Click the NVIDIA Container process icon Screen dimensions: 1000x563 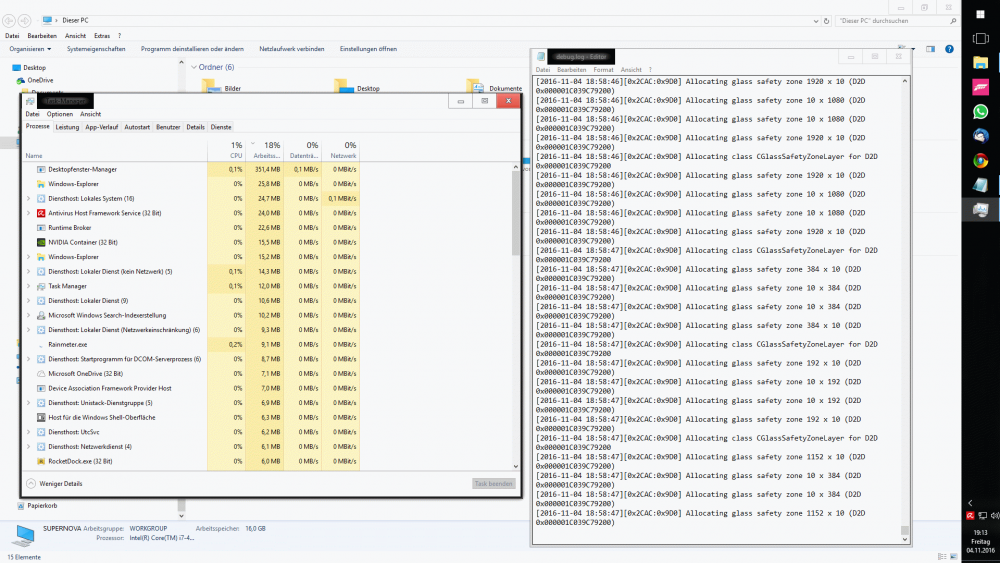tap(40, 242)
